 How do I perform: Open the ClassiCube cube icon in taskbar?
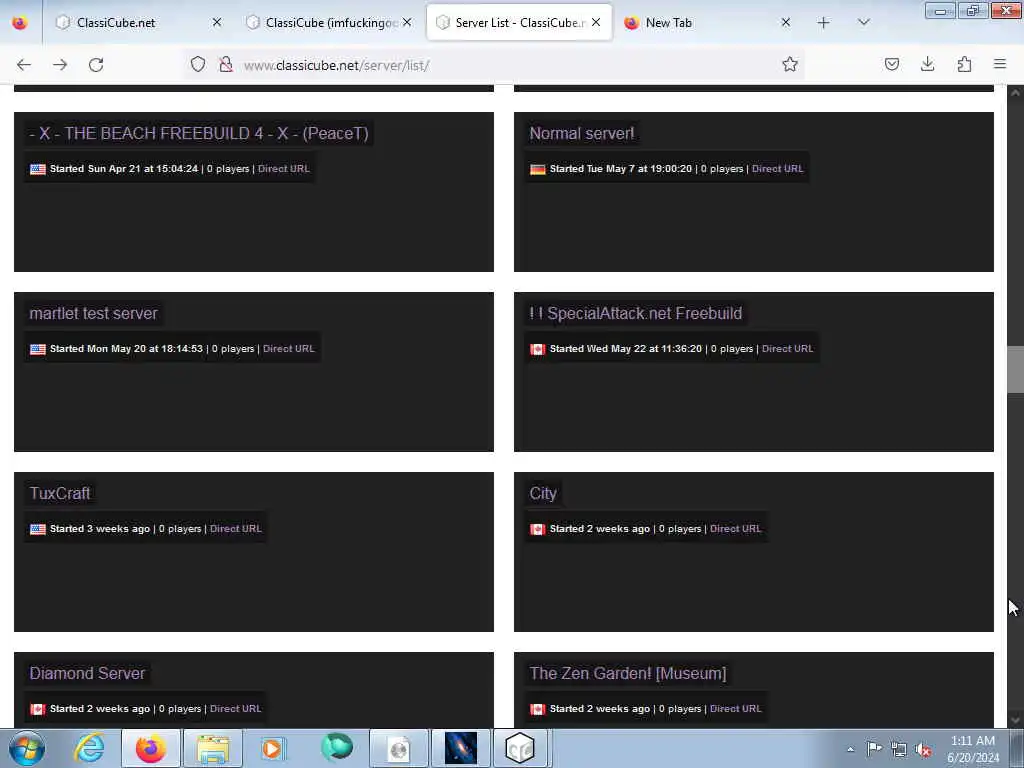tap(520, 748)
